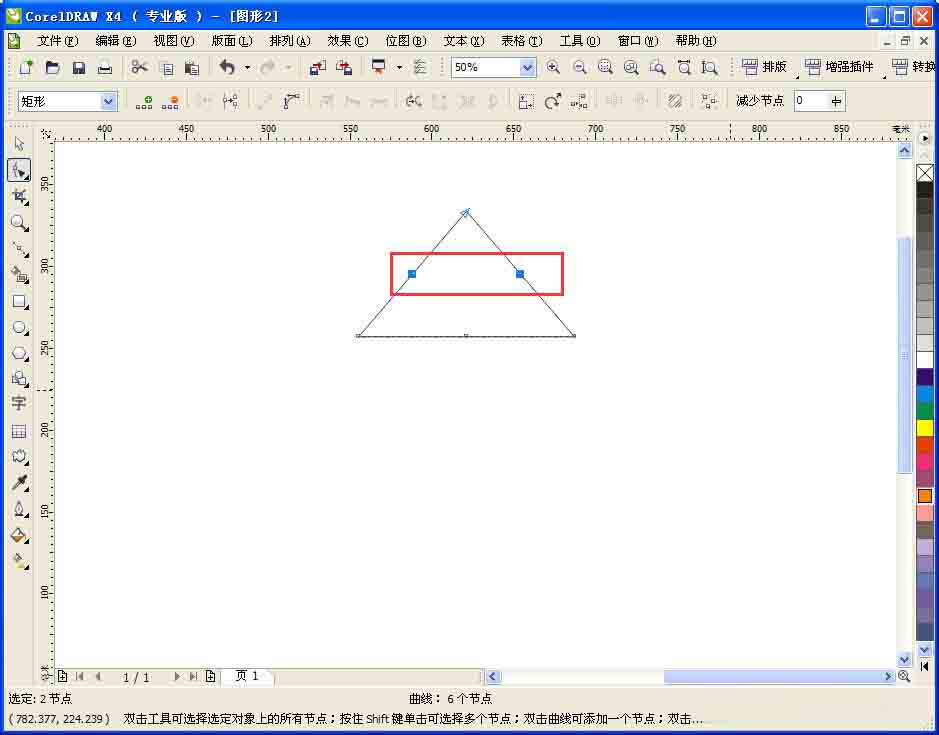Screen dimensions: 939x735
Task: Switch to page tab 页 1
Action: coord(246,676)
